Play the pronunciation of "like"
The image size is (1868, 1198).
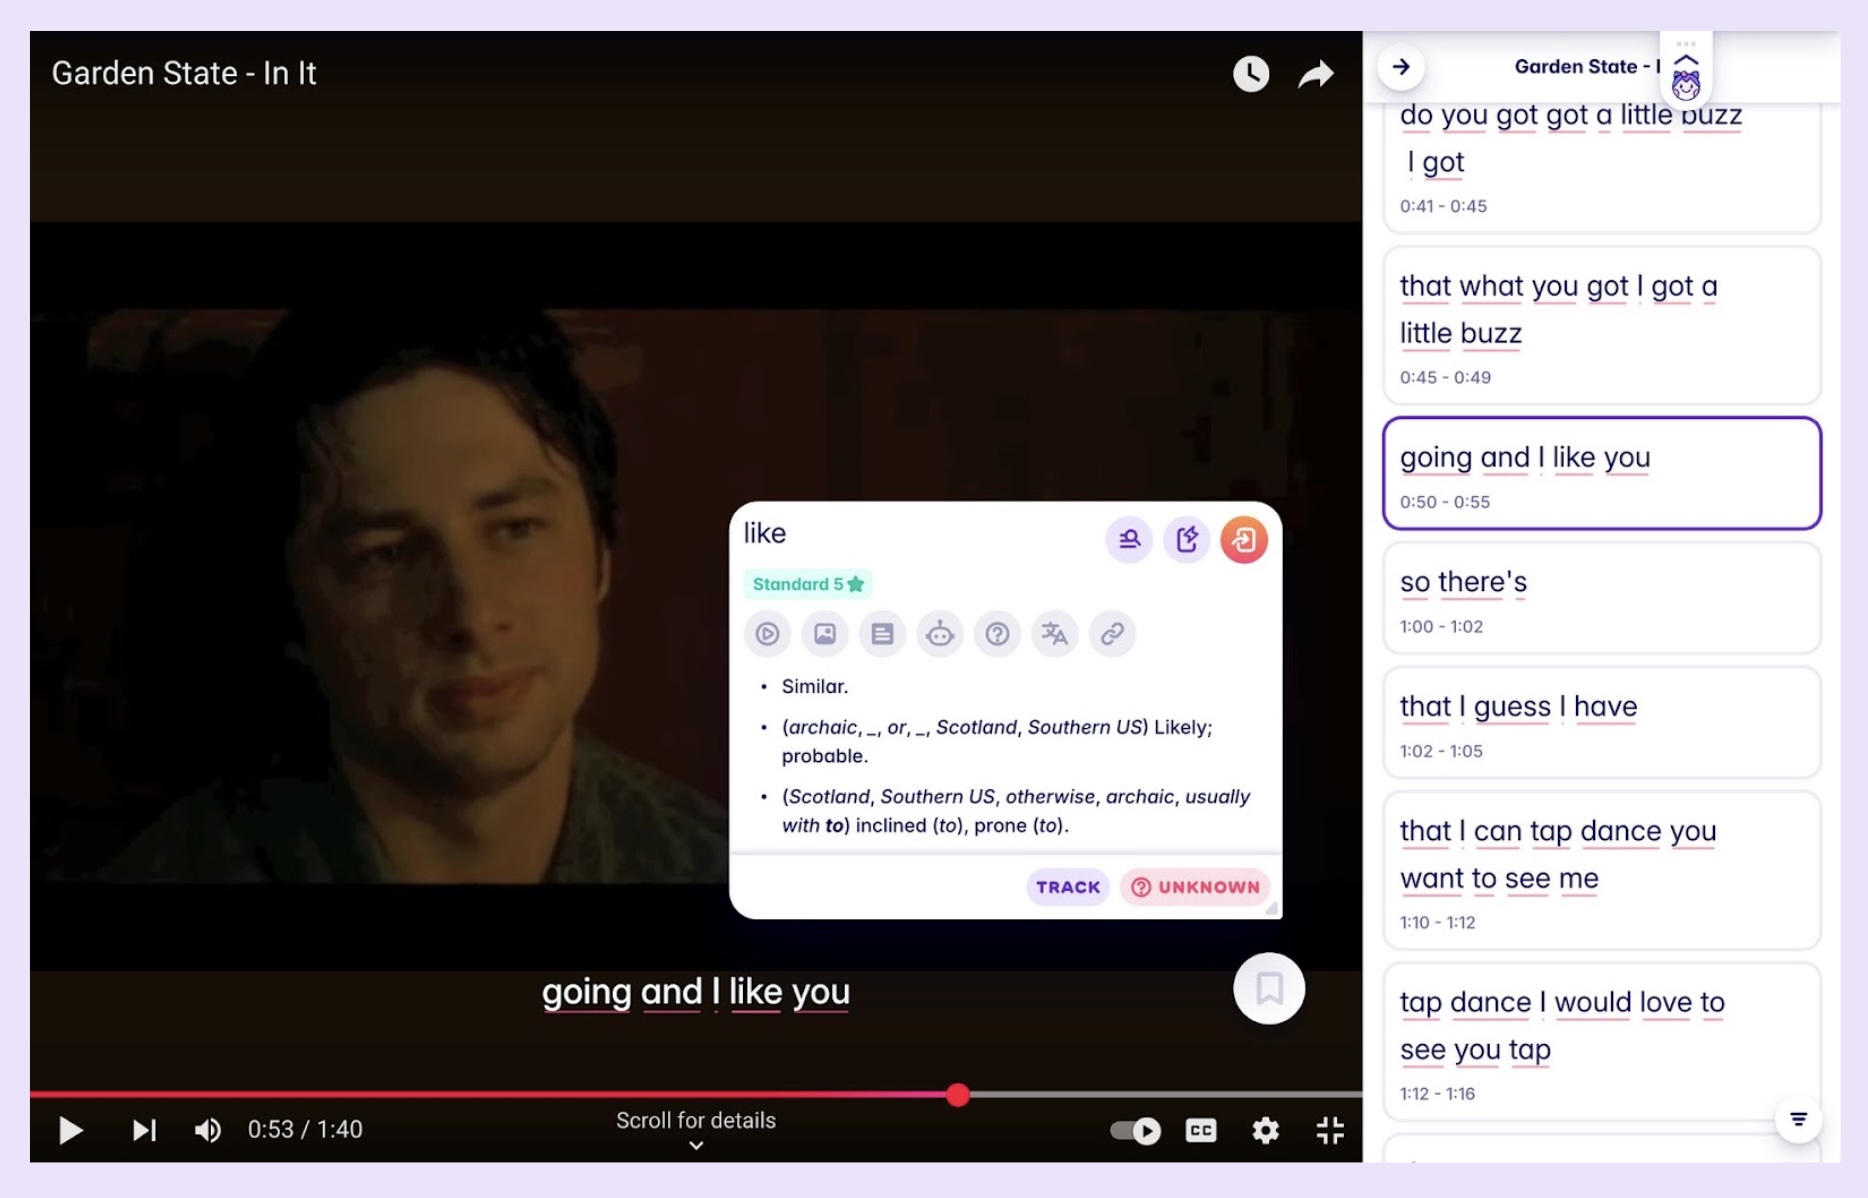(x=767, y=633)
